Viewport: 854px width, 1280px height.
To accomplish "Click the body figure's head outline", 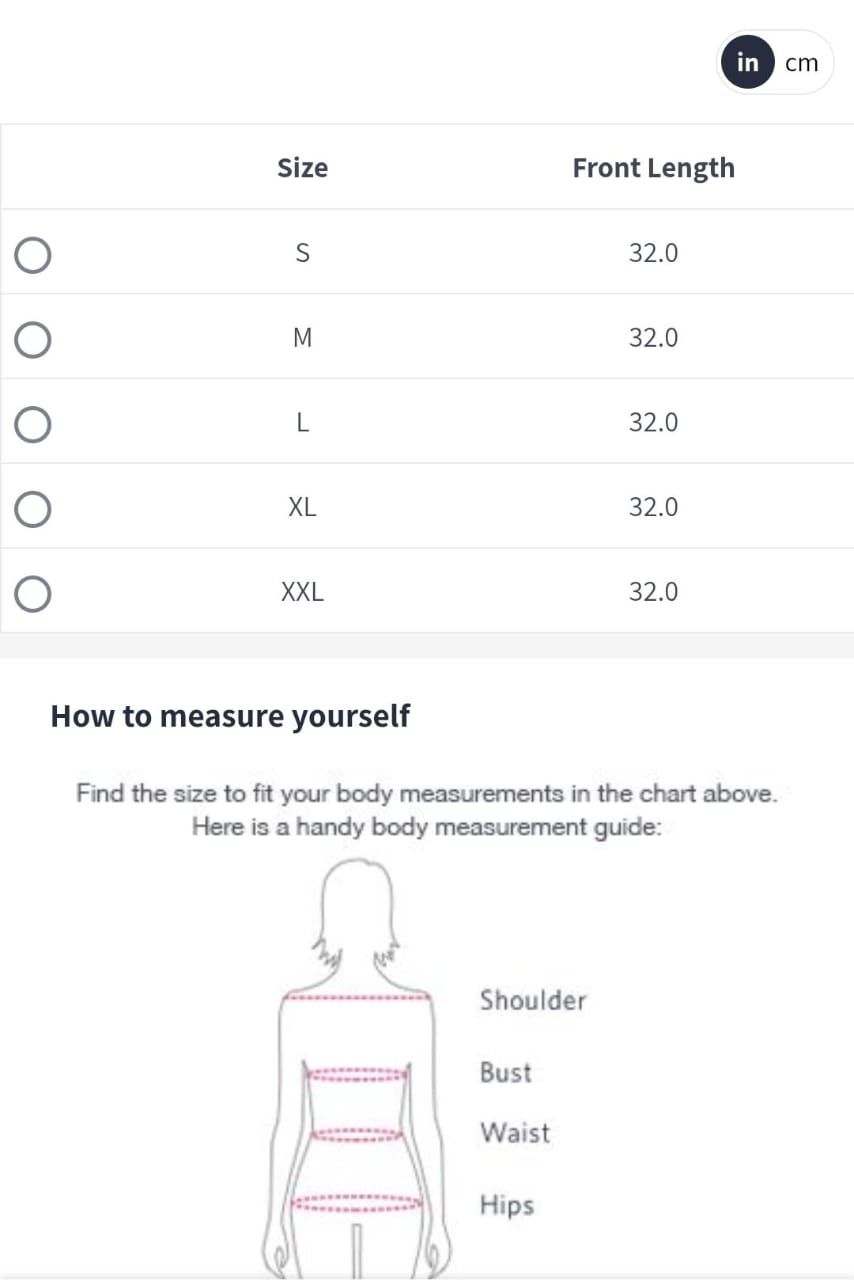I will (x=357, y=903).
